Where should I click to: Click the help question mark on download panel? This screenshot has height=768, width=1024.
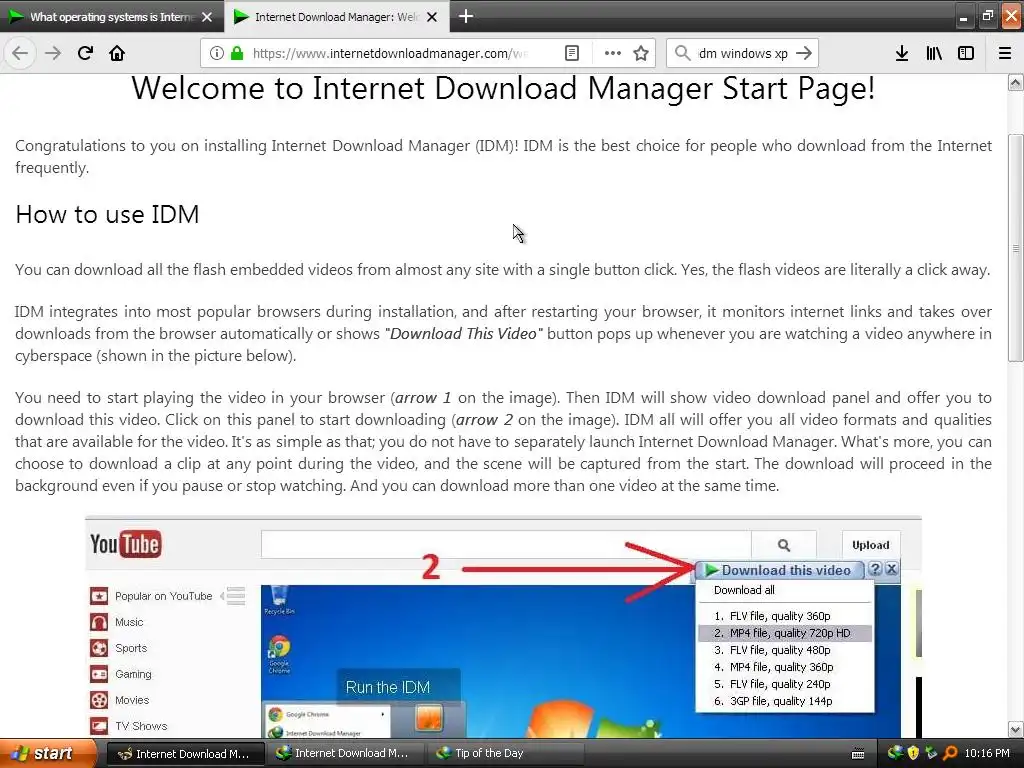click(x=875, y=569)
